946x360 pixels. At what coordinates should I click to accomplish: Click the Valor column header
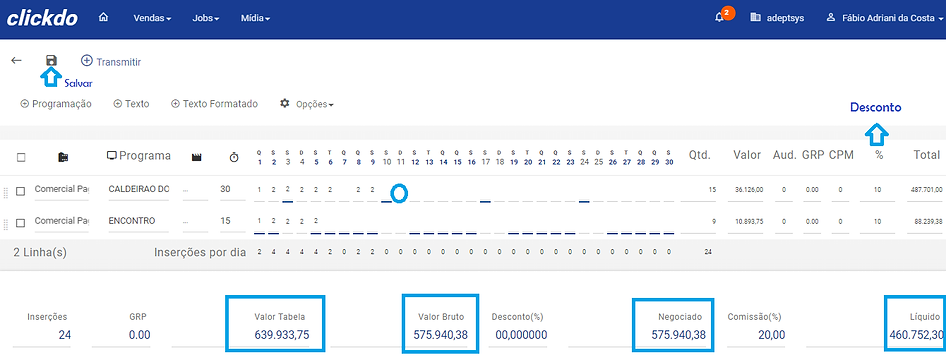(x=746, y=156)
